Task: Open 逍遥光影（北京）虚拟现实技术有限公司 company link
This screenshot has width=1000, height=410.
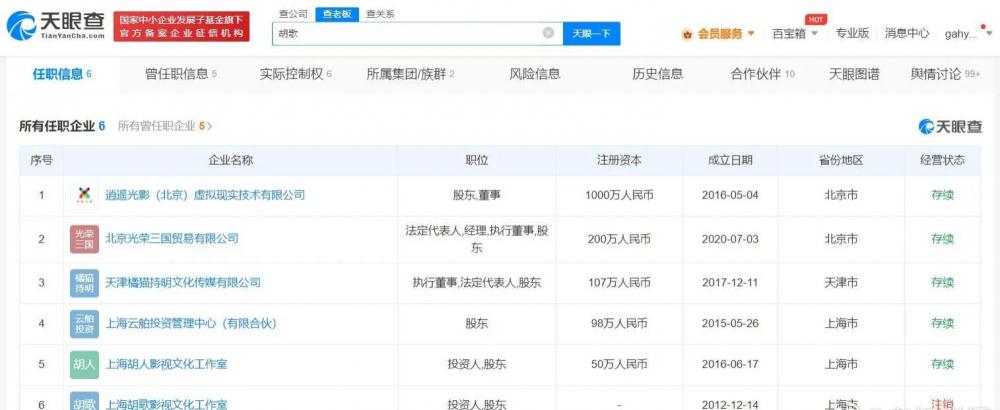Action: pos(205,195)
